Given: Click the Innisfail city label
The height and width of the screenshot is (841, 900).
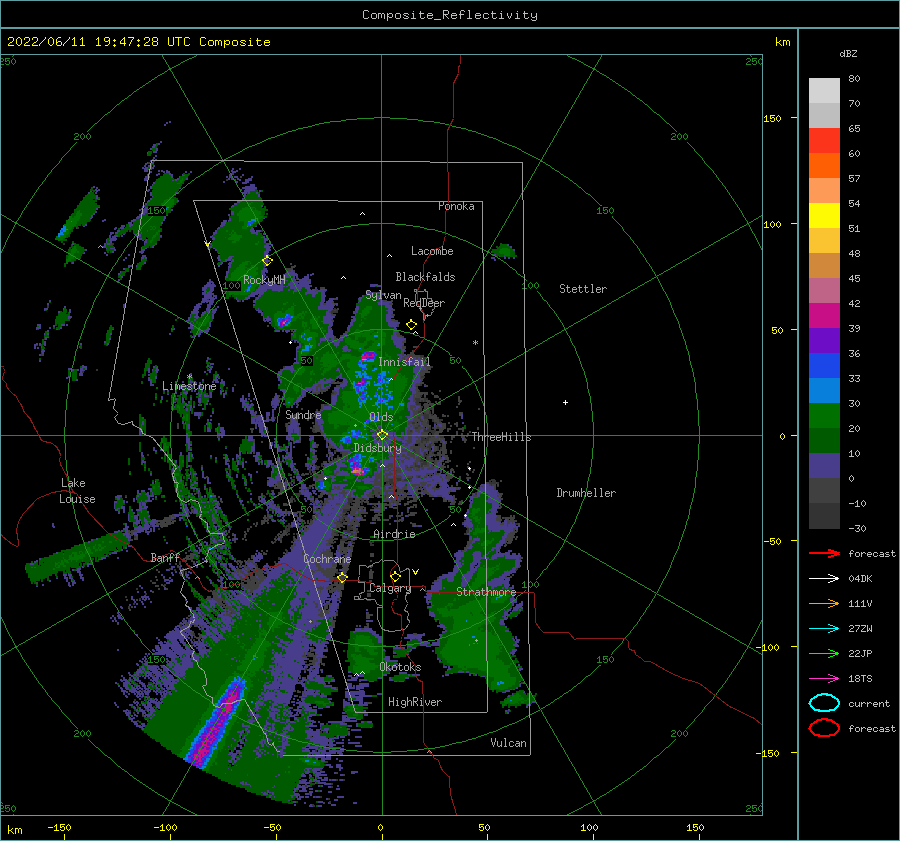Looking at the screenshot, I should tap(404, 362).
